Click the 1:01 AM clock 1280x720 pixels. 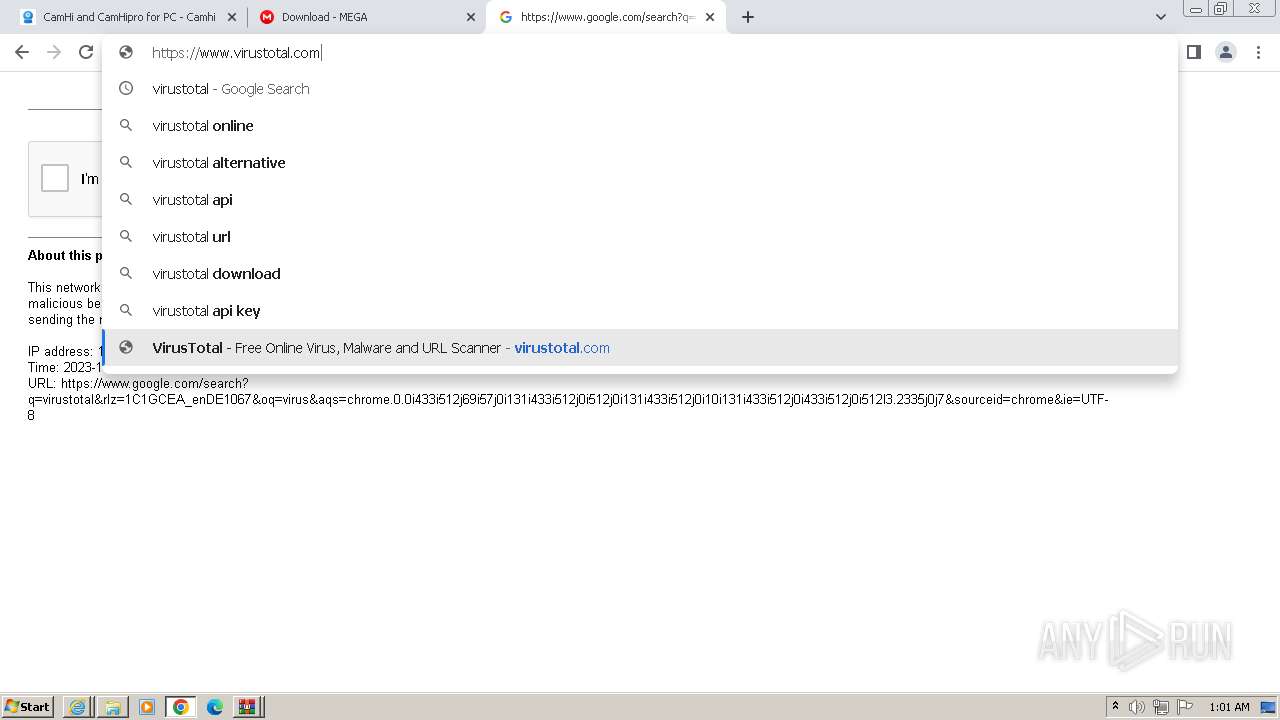(x=1229, y=707)
